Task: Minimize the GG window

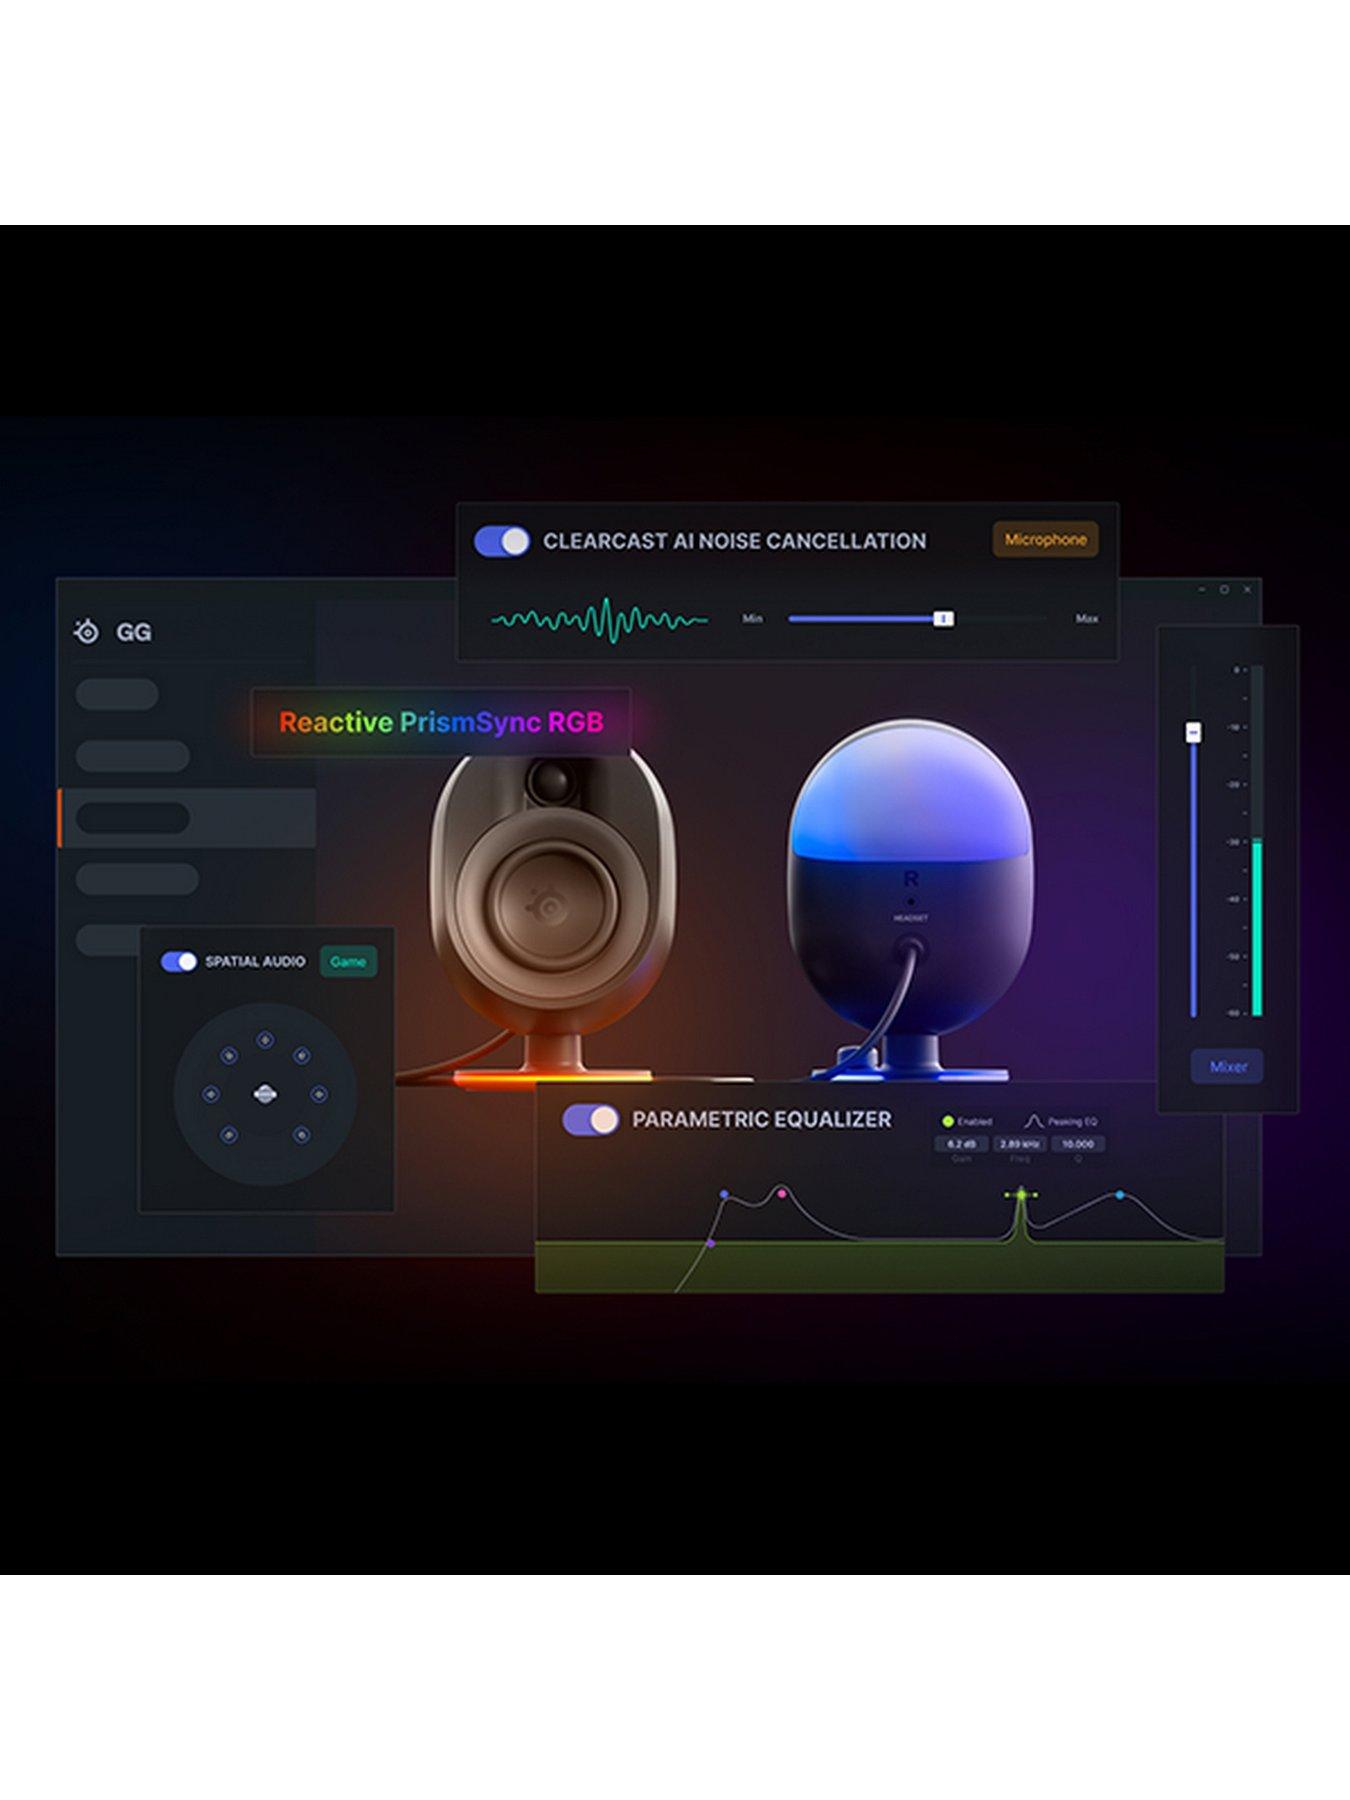Action: pyautogui.click(x=1202, y=590)
